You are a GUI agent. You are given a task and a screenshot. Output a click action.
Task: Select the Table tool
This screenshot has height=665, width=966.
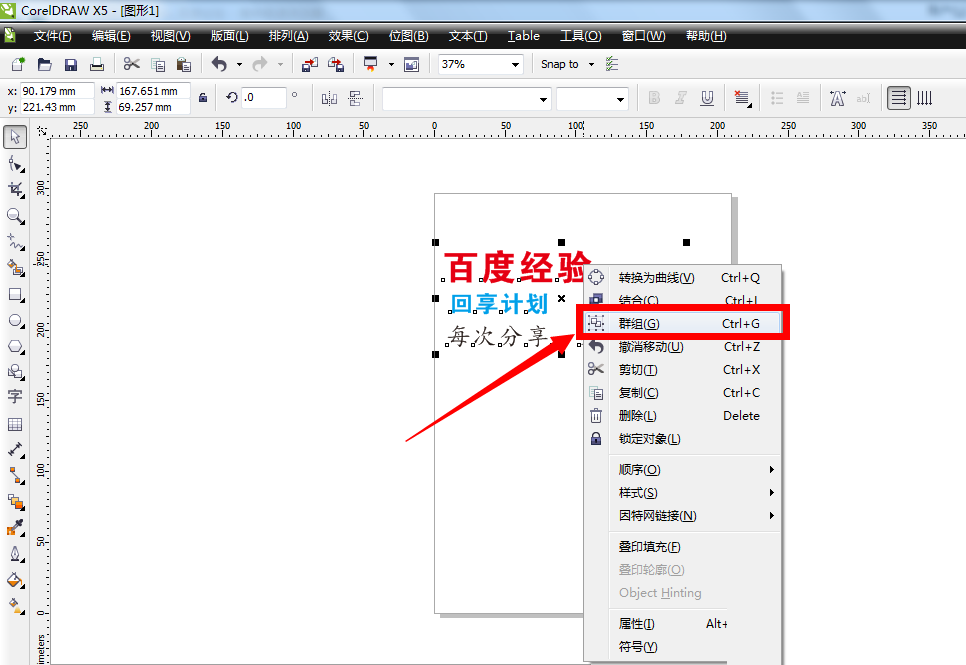[x=15, y=424]
